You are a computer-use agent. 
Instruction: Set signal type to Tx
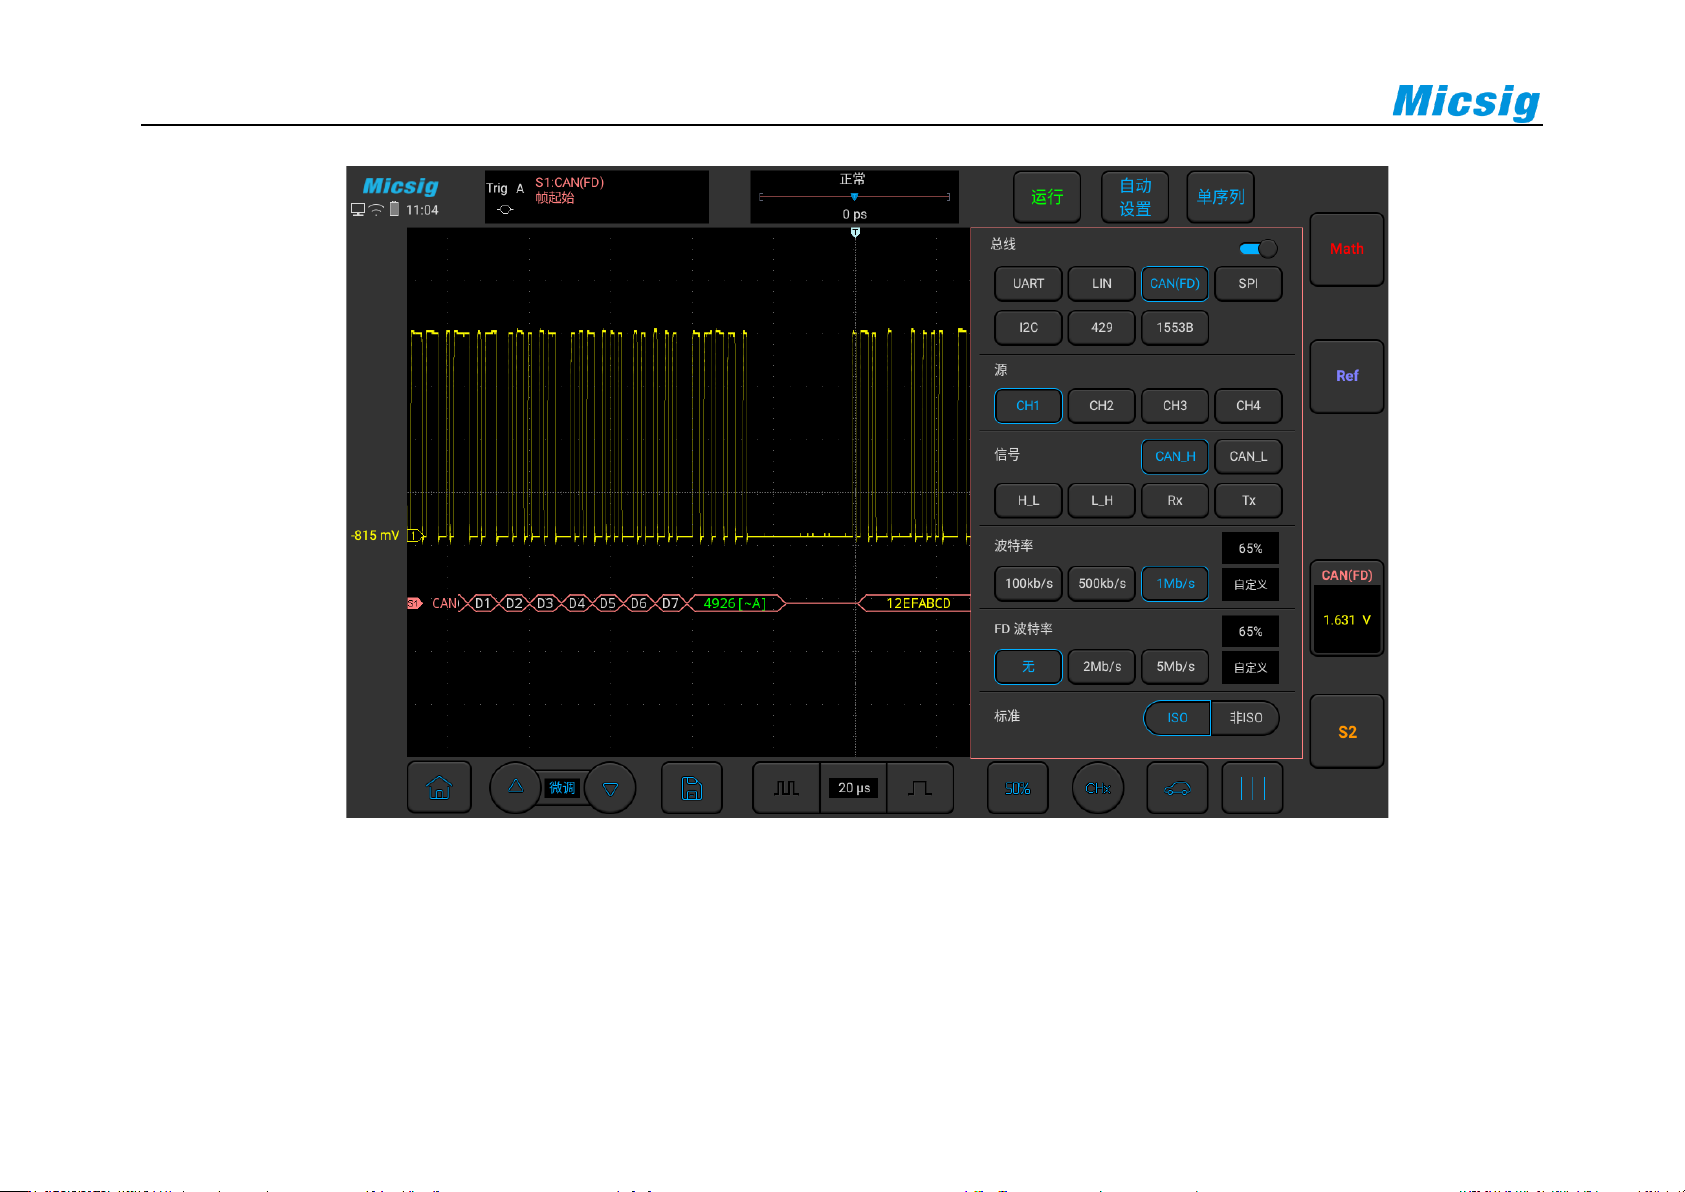(1248, 501)
